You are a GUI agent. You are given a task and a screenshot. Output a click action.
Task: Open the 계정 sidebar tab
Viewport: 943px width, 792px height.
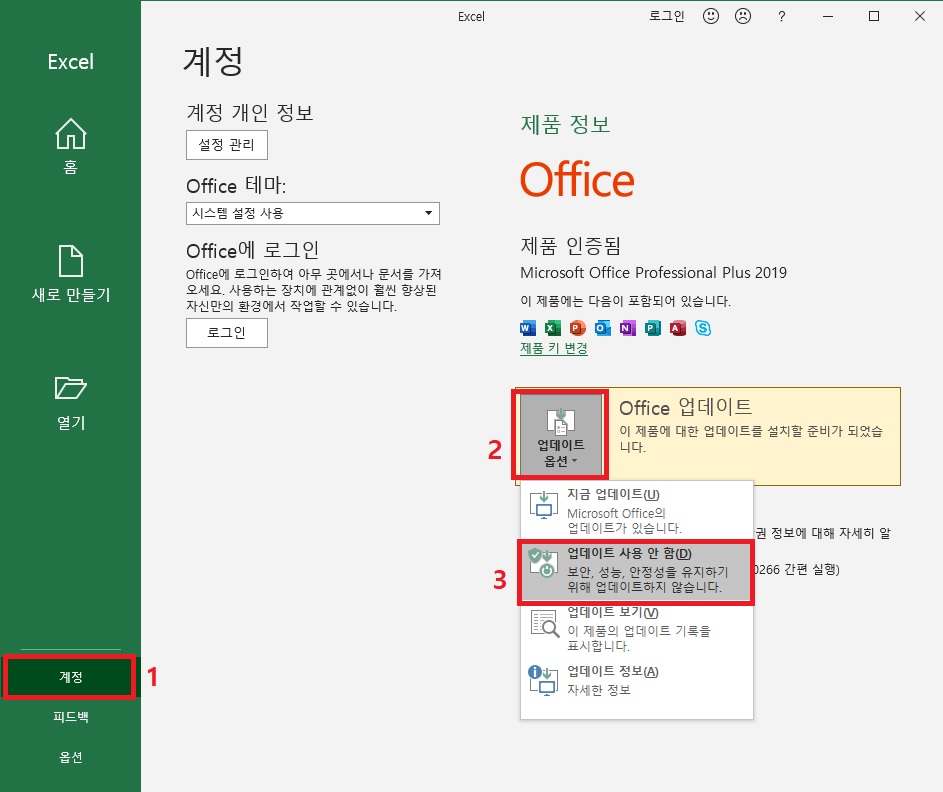tap(70, 677)
